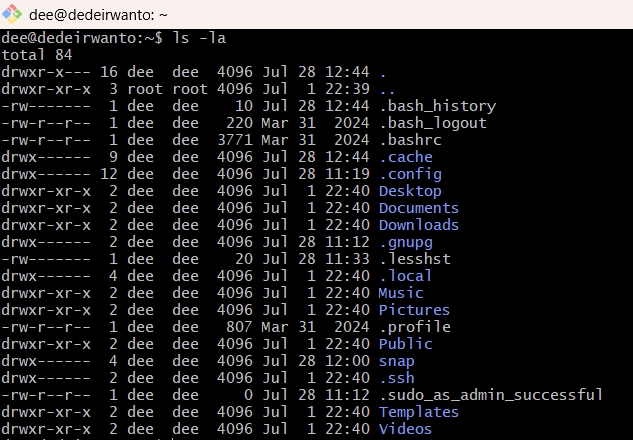Click the link count 16 on the . row
This screenshot has height=440, width=633.
tap(109, 72)
